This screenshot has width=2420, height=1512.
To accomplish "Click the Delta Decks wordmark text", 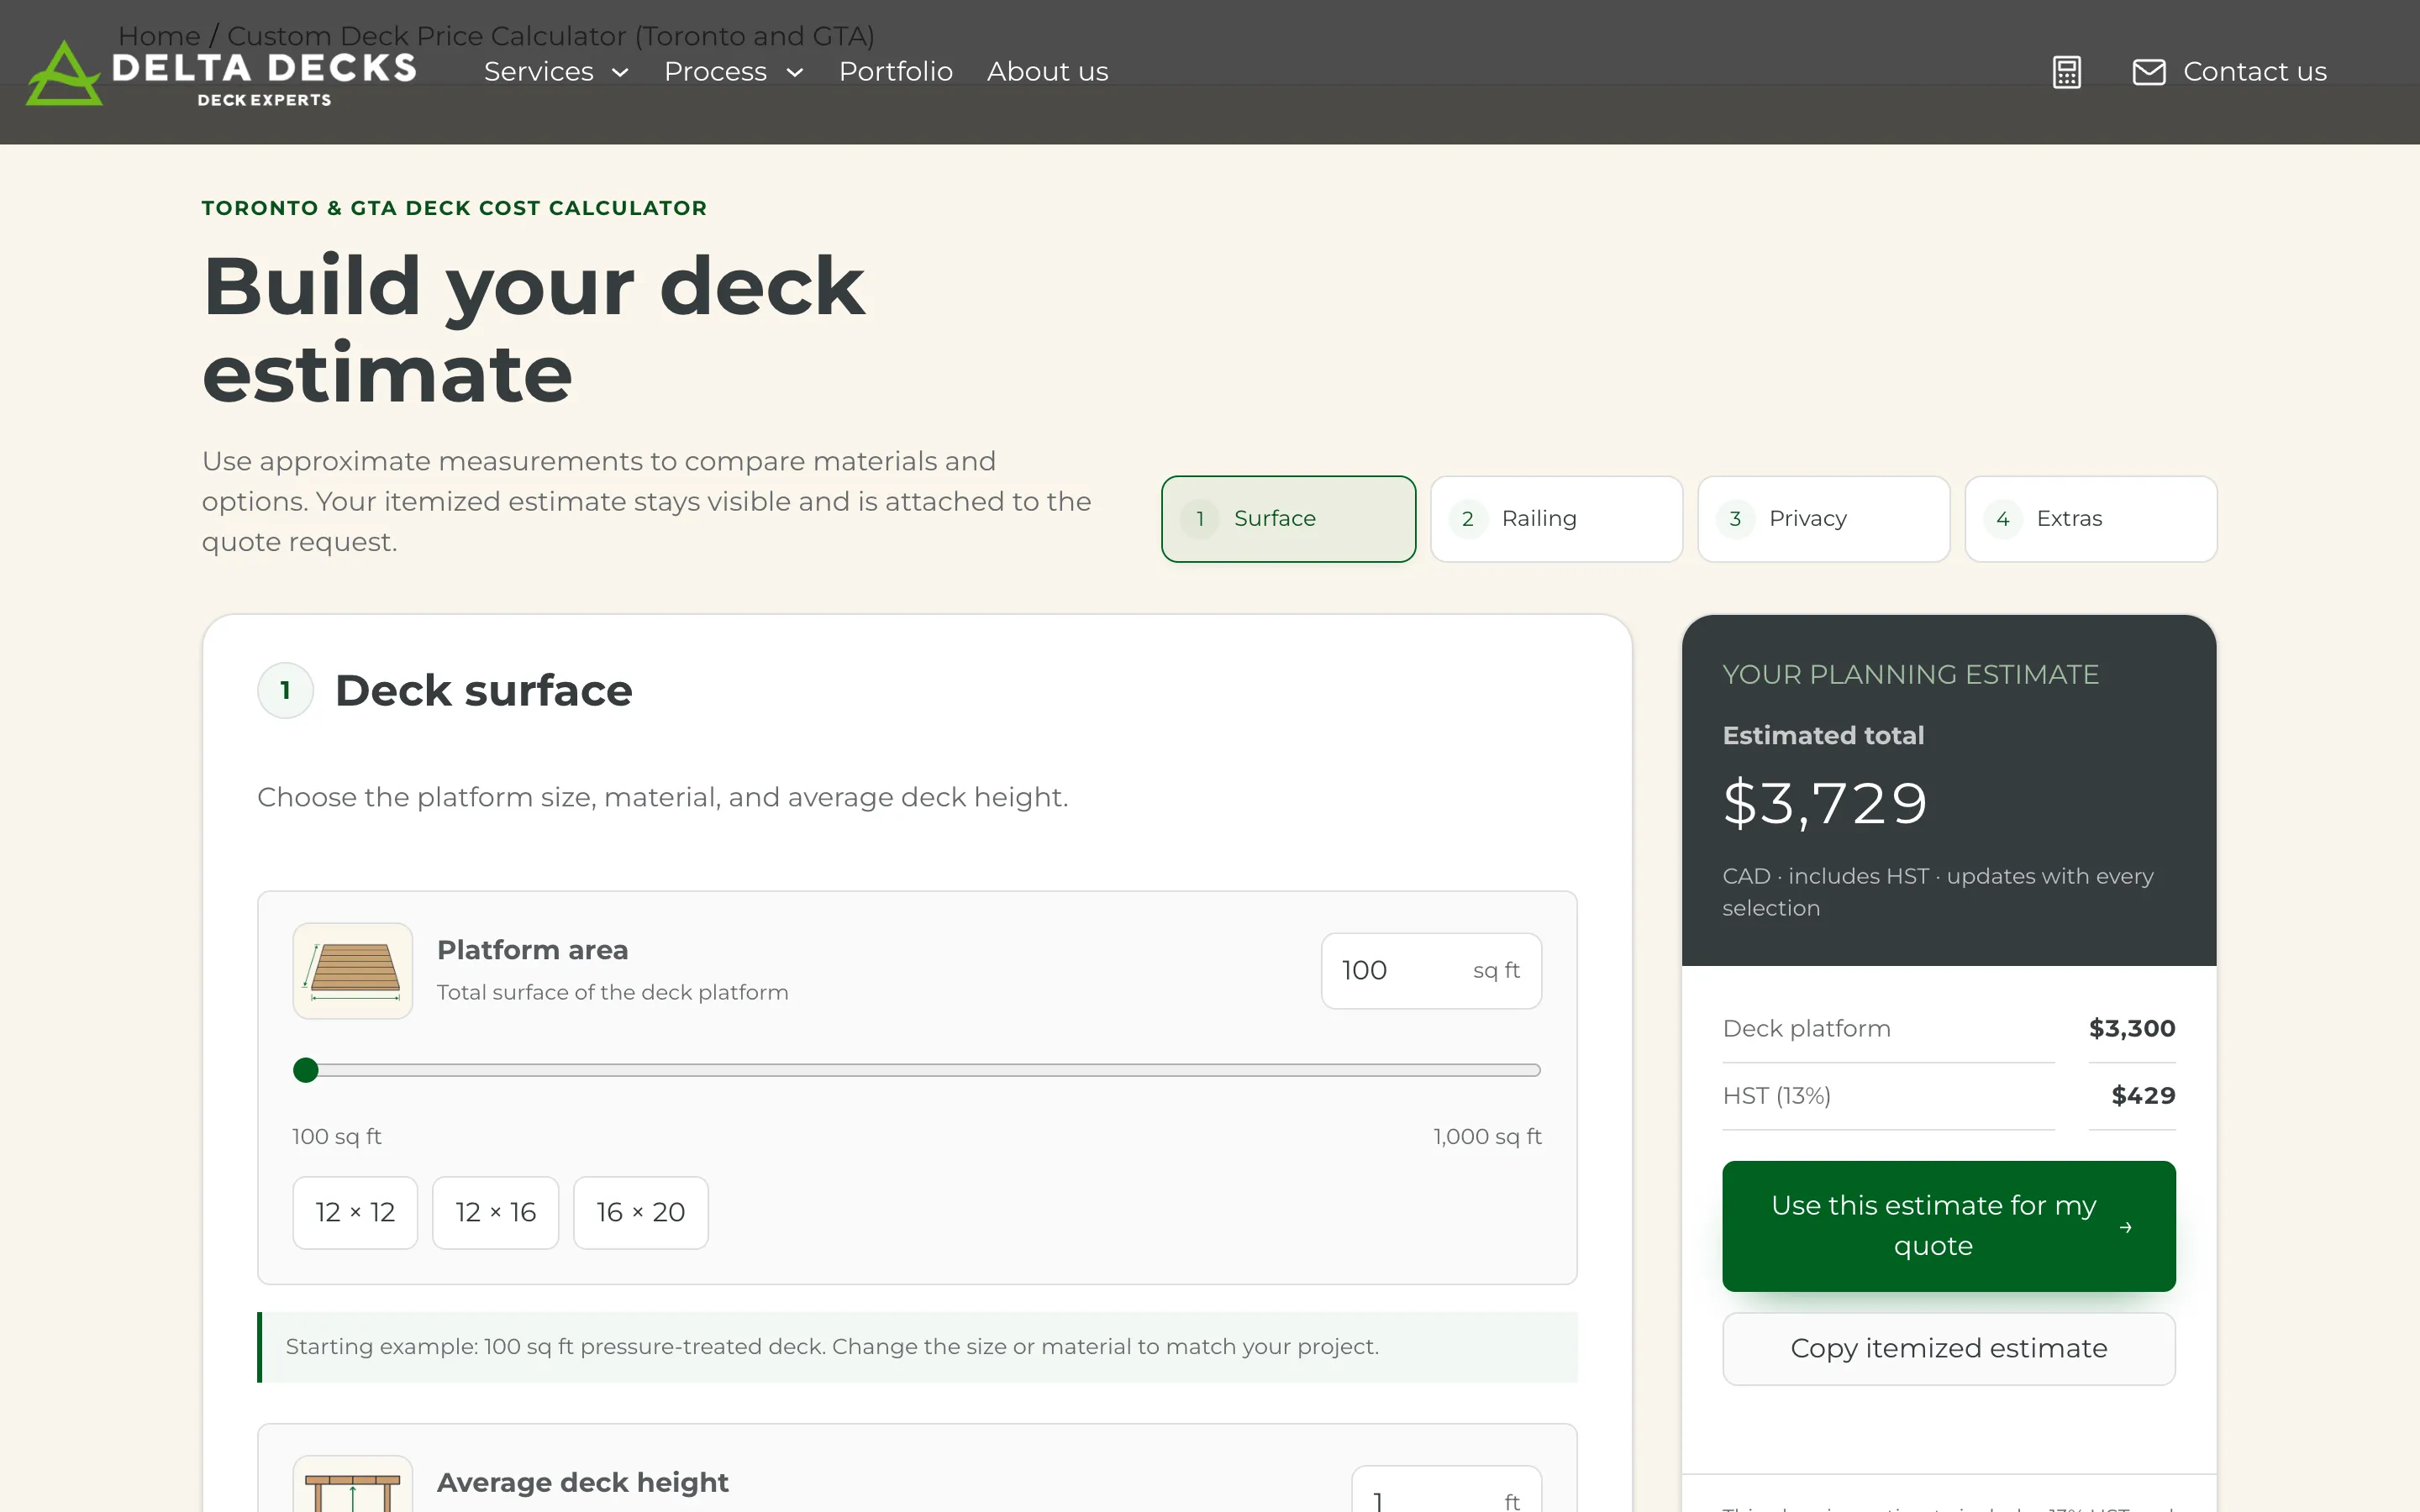I will click(x=264, y=68).
